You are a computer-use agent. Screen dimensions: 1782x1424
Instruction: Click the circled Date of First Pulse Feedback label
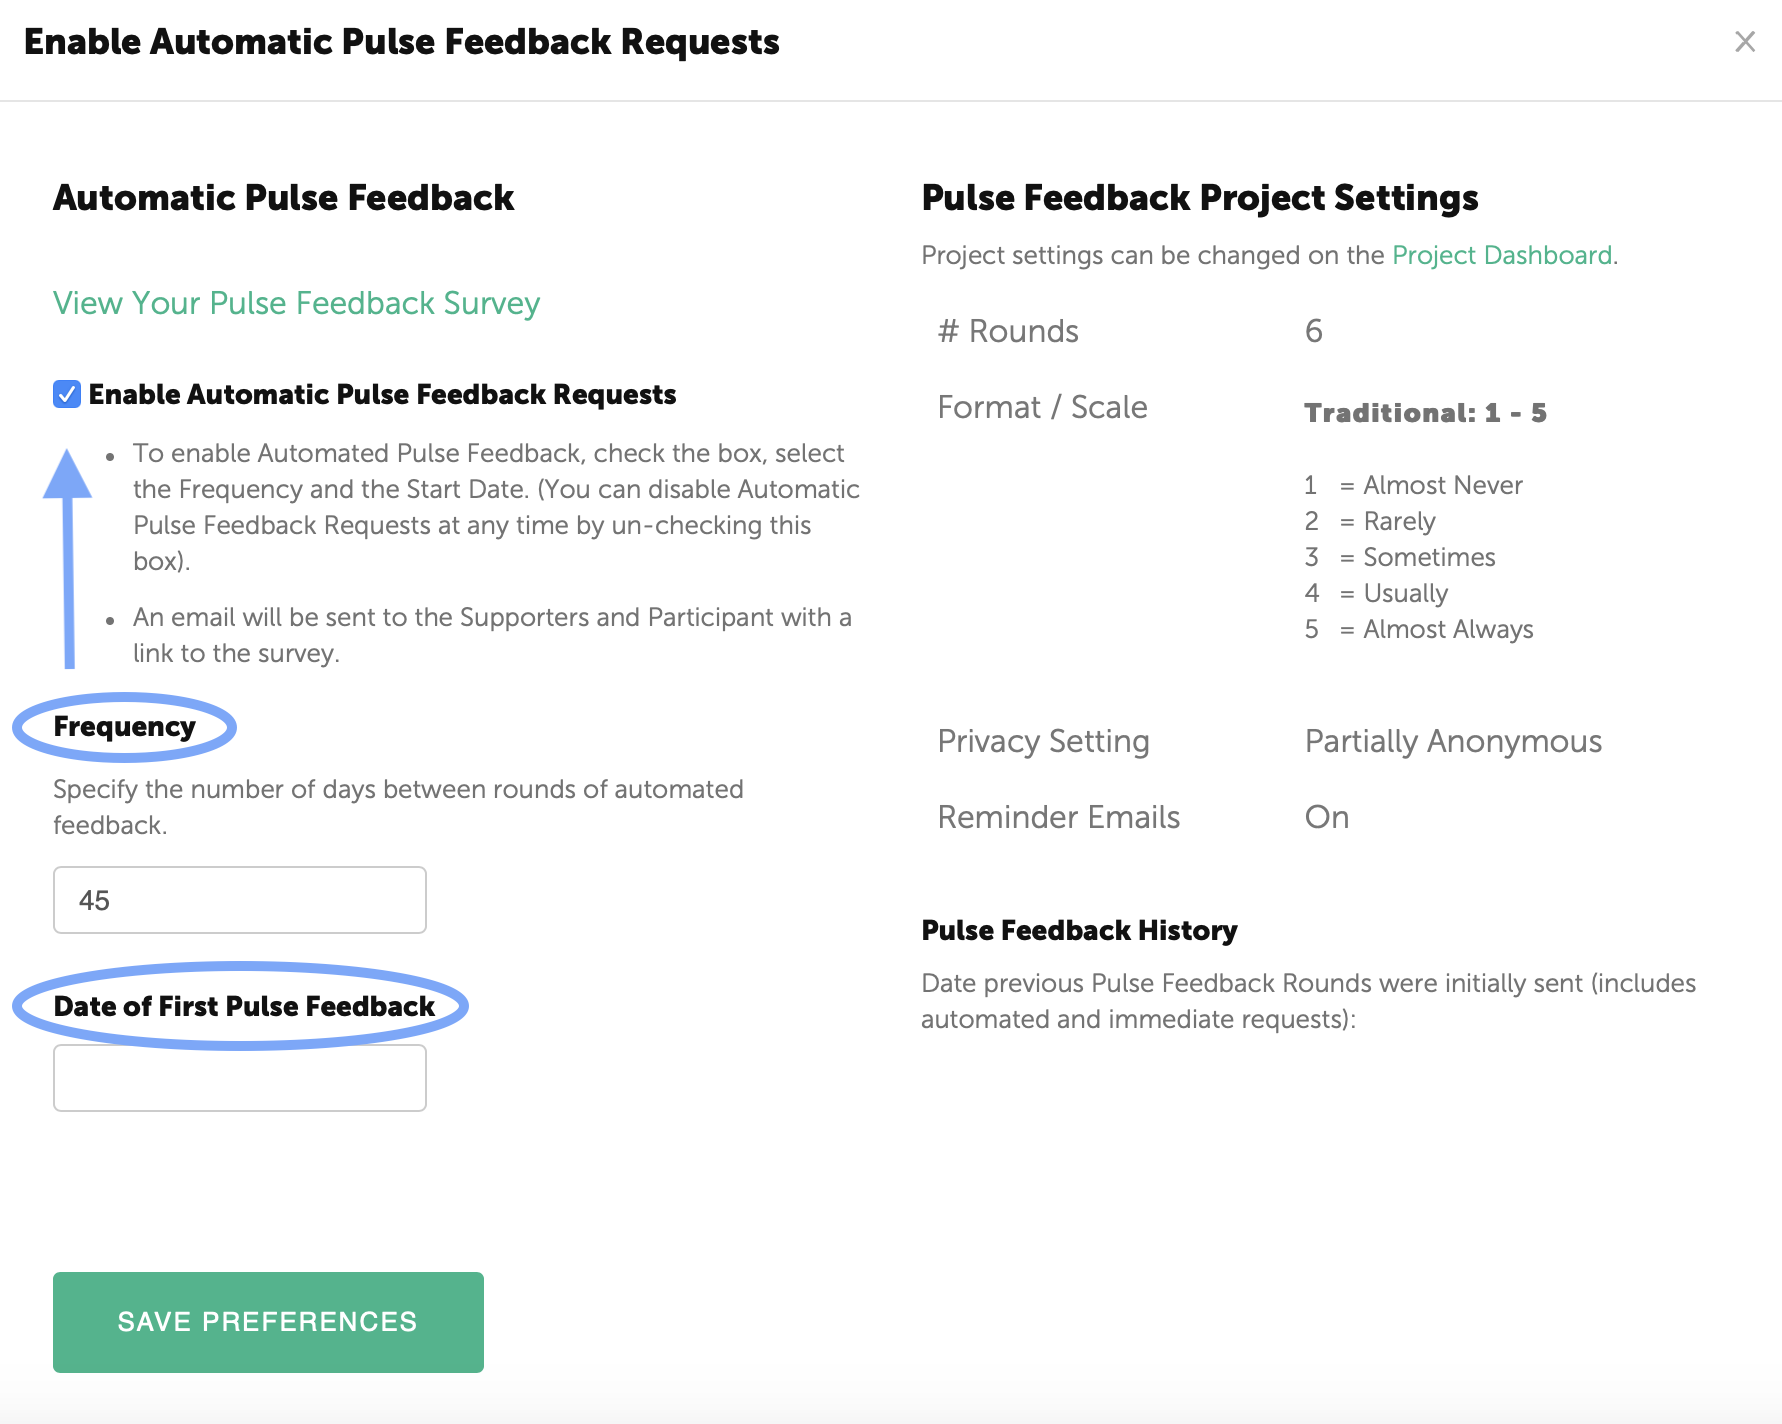point(243,1006)
